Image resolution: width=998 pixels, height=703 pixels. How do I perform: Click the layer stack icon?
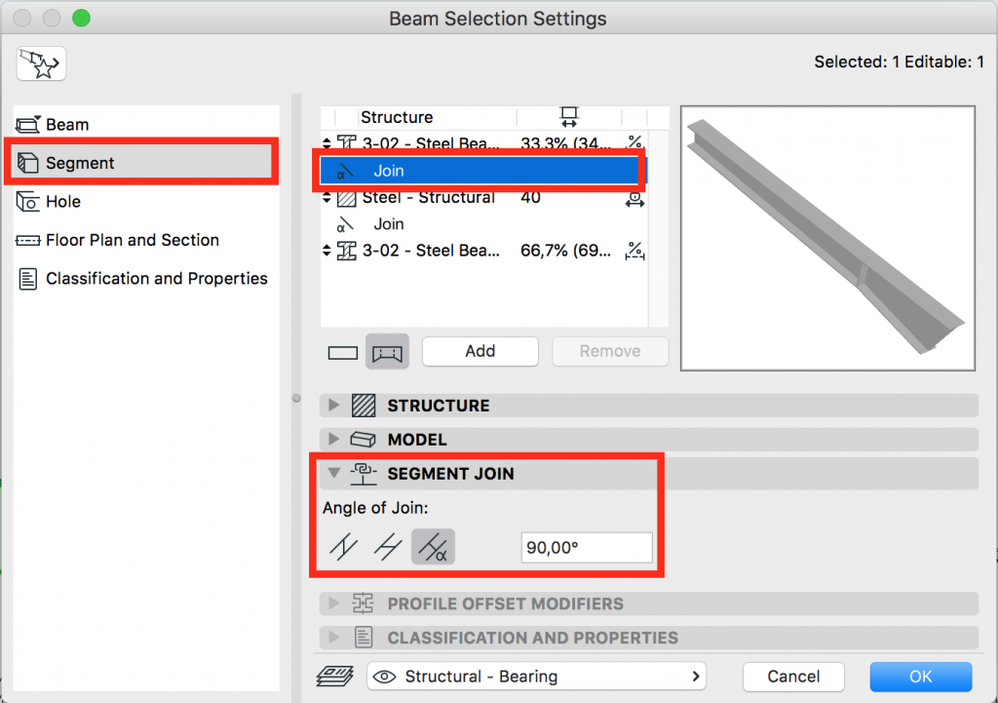pyautogui.click(x=335, y=677)
